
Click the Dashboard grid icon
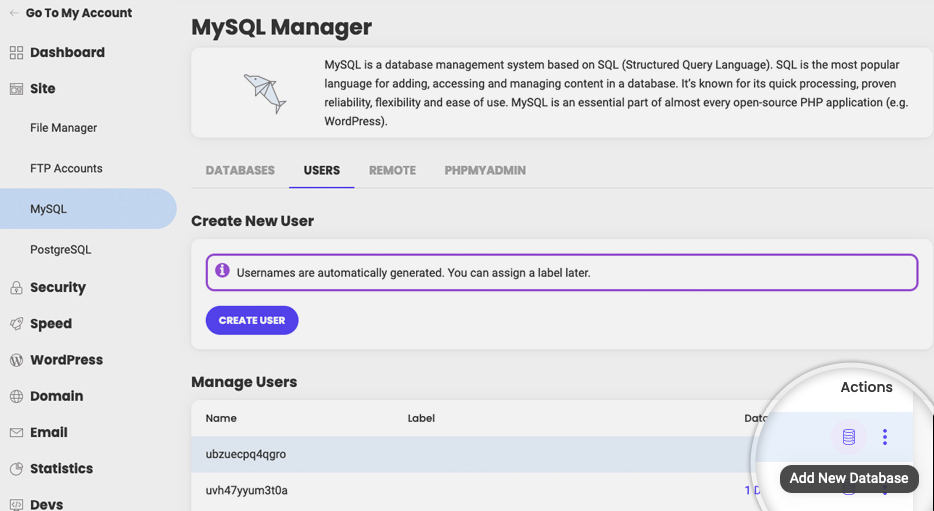(16, 52)
